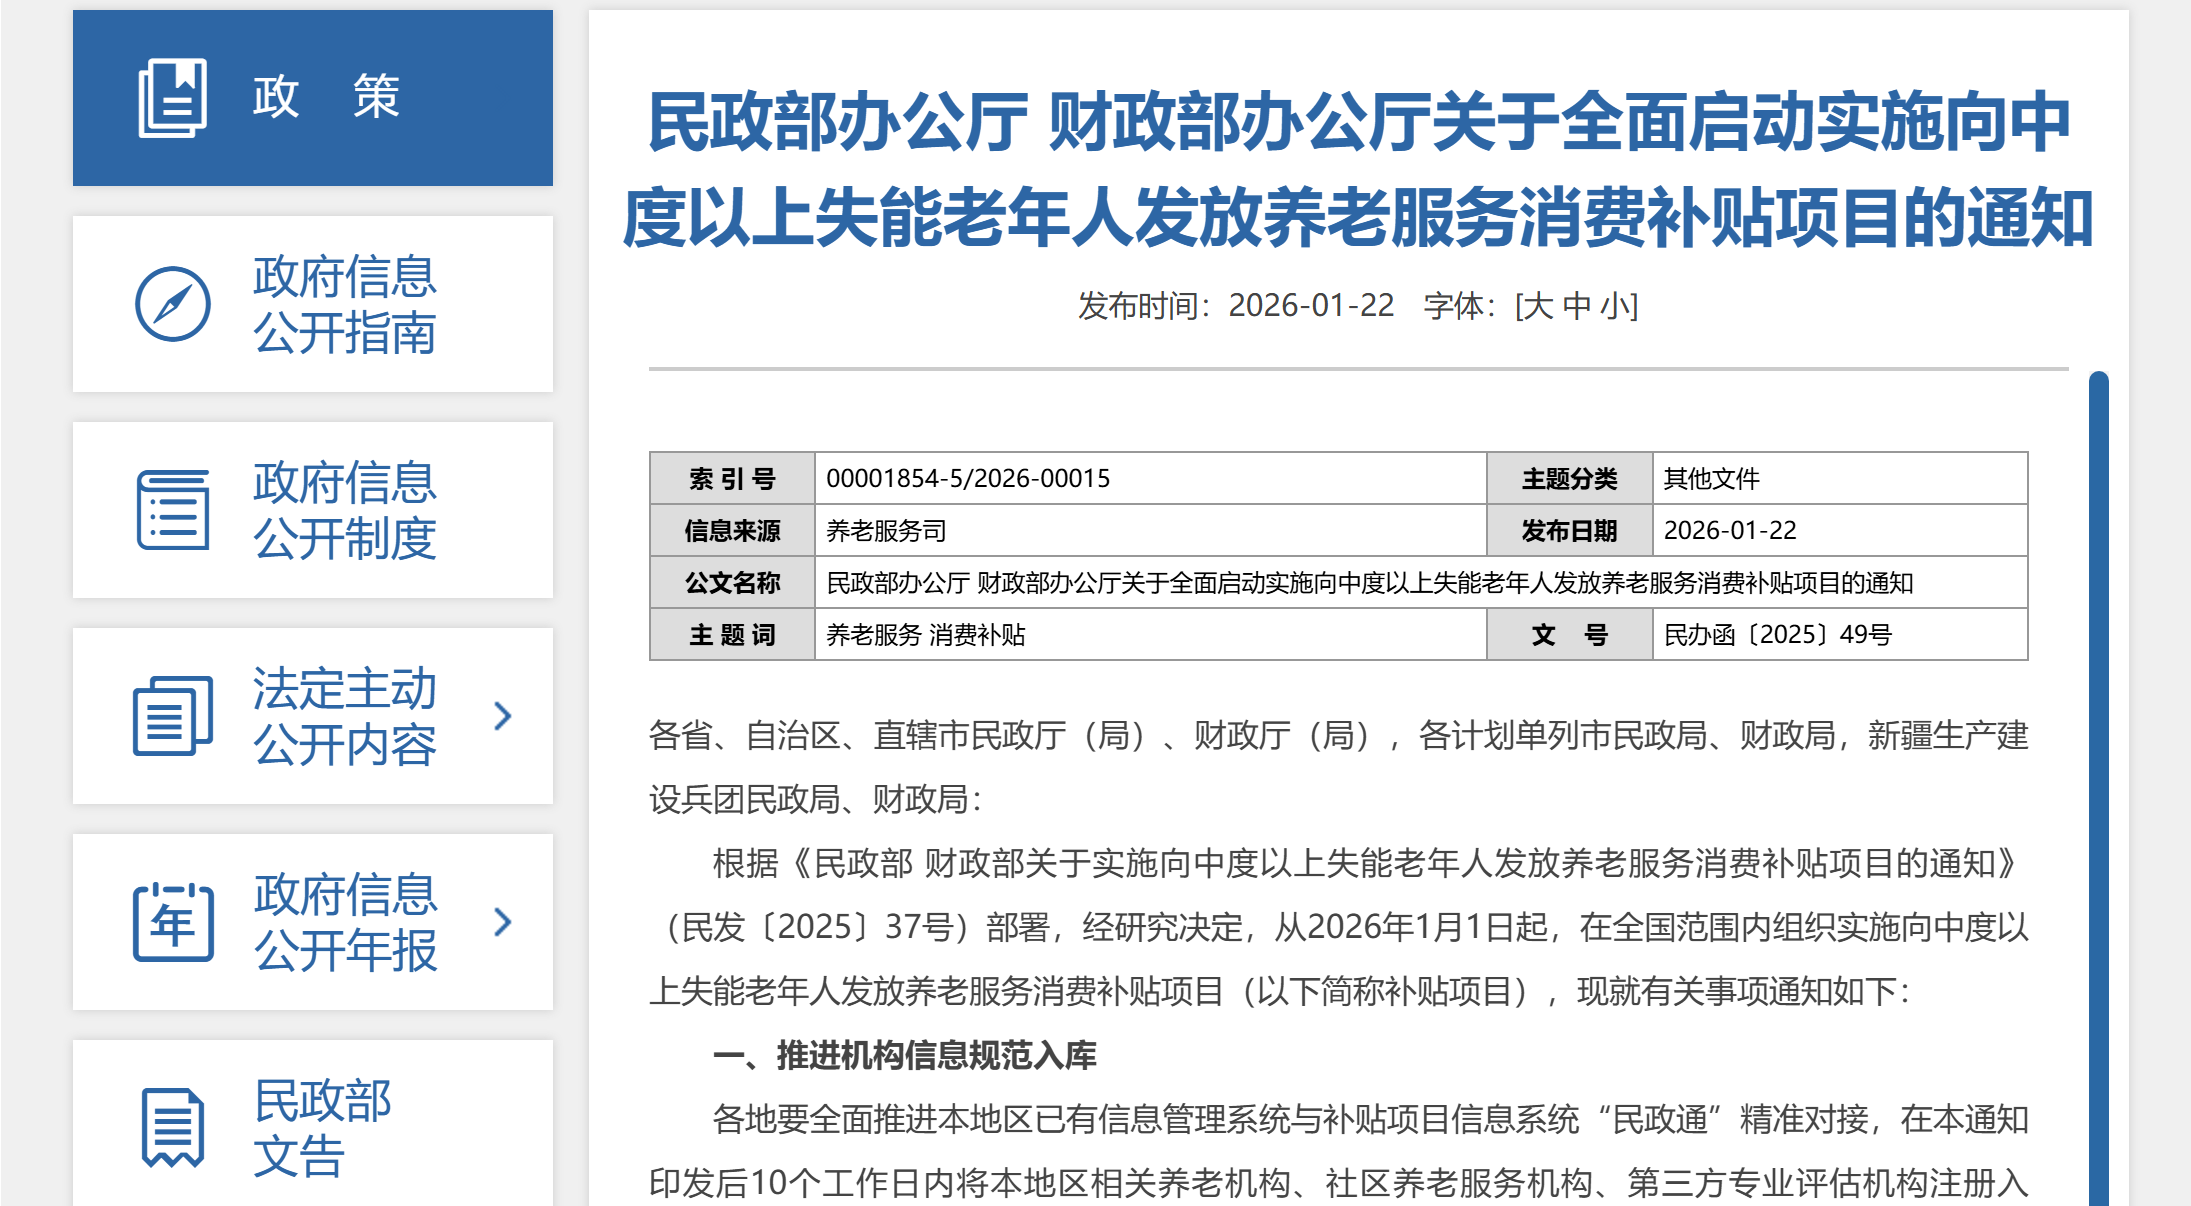Click the compass icon for 政府信息公开指南
The height and width of the screenshot is (1206, 2191).
pos(172,304)
